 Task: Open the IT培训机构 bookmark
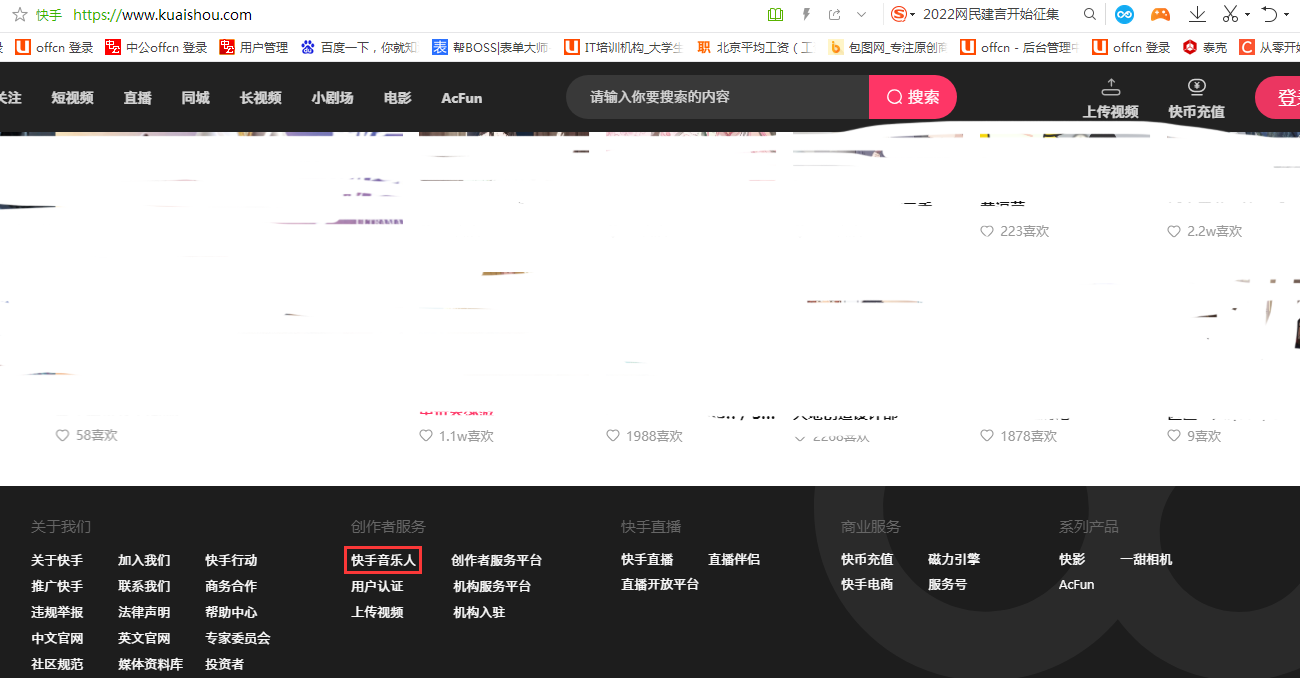click(x=624, y=47)
